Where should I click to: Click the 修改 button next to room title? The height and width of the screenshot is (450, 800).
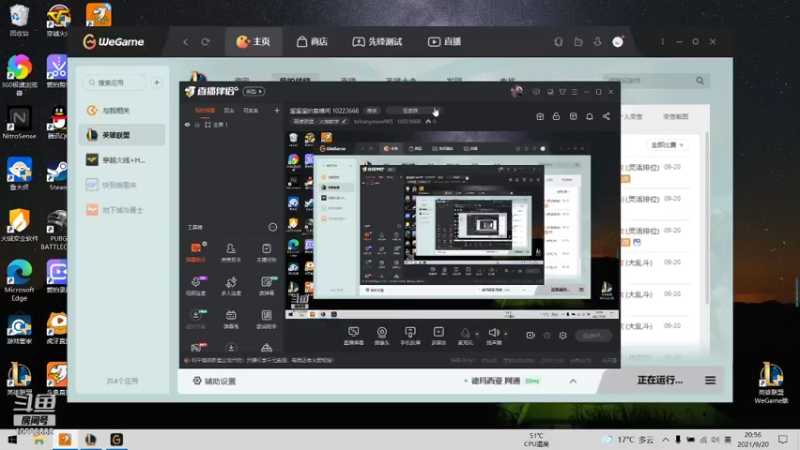pos(372,110)
